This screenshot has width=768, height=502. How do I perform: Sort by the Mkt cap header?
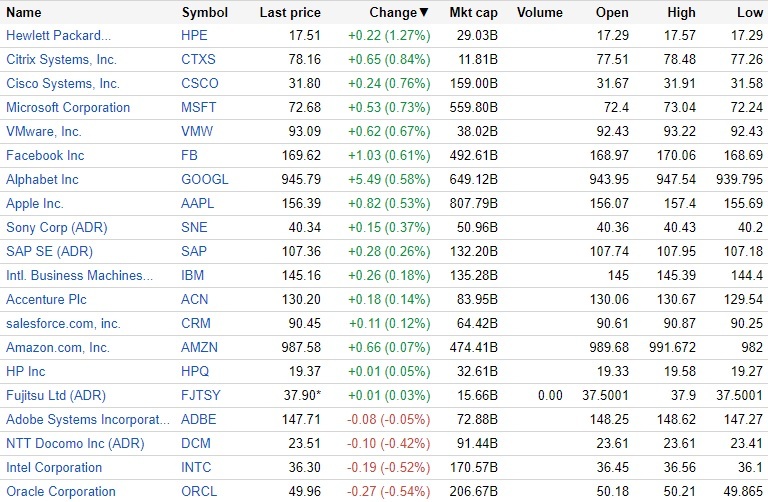(x=474, y=13)
